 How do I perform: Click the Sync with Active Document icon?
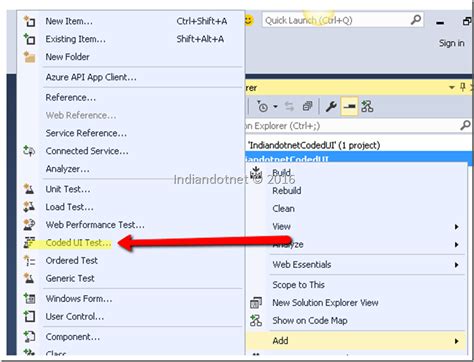click(289, 107)
